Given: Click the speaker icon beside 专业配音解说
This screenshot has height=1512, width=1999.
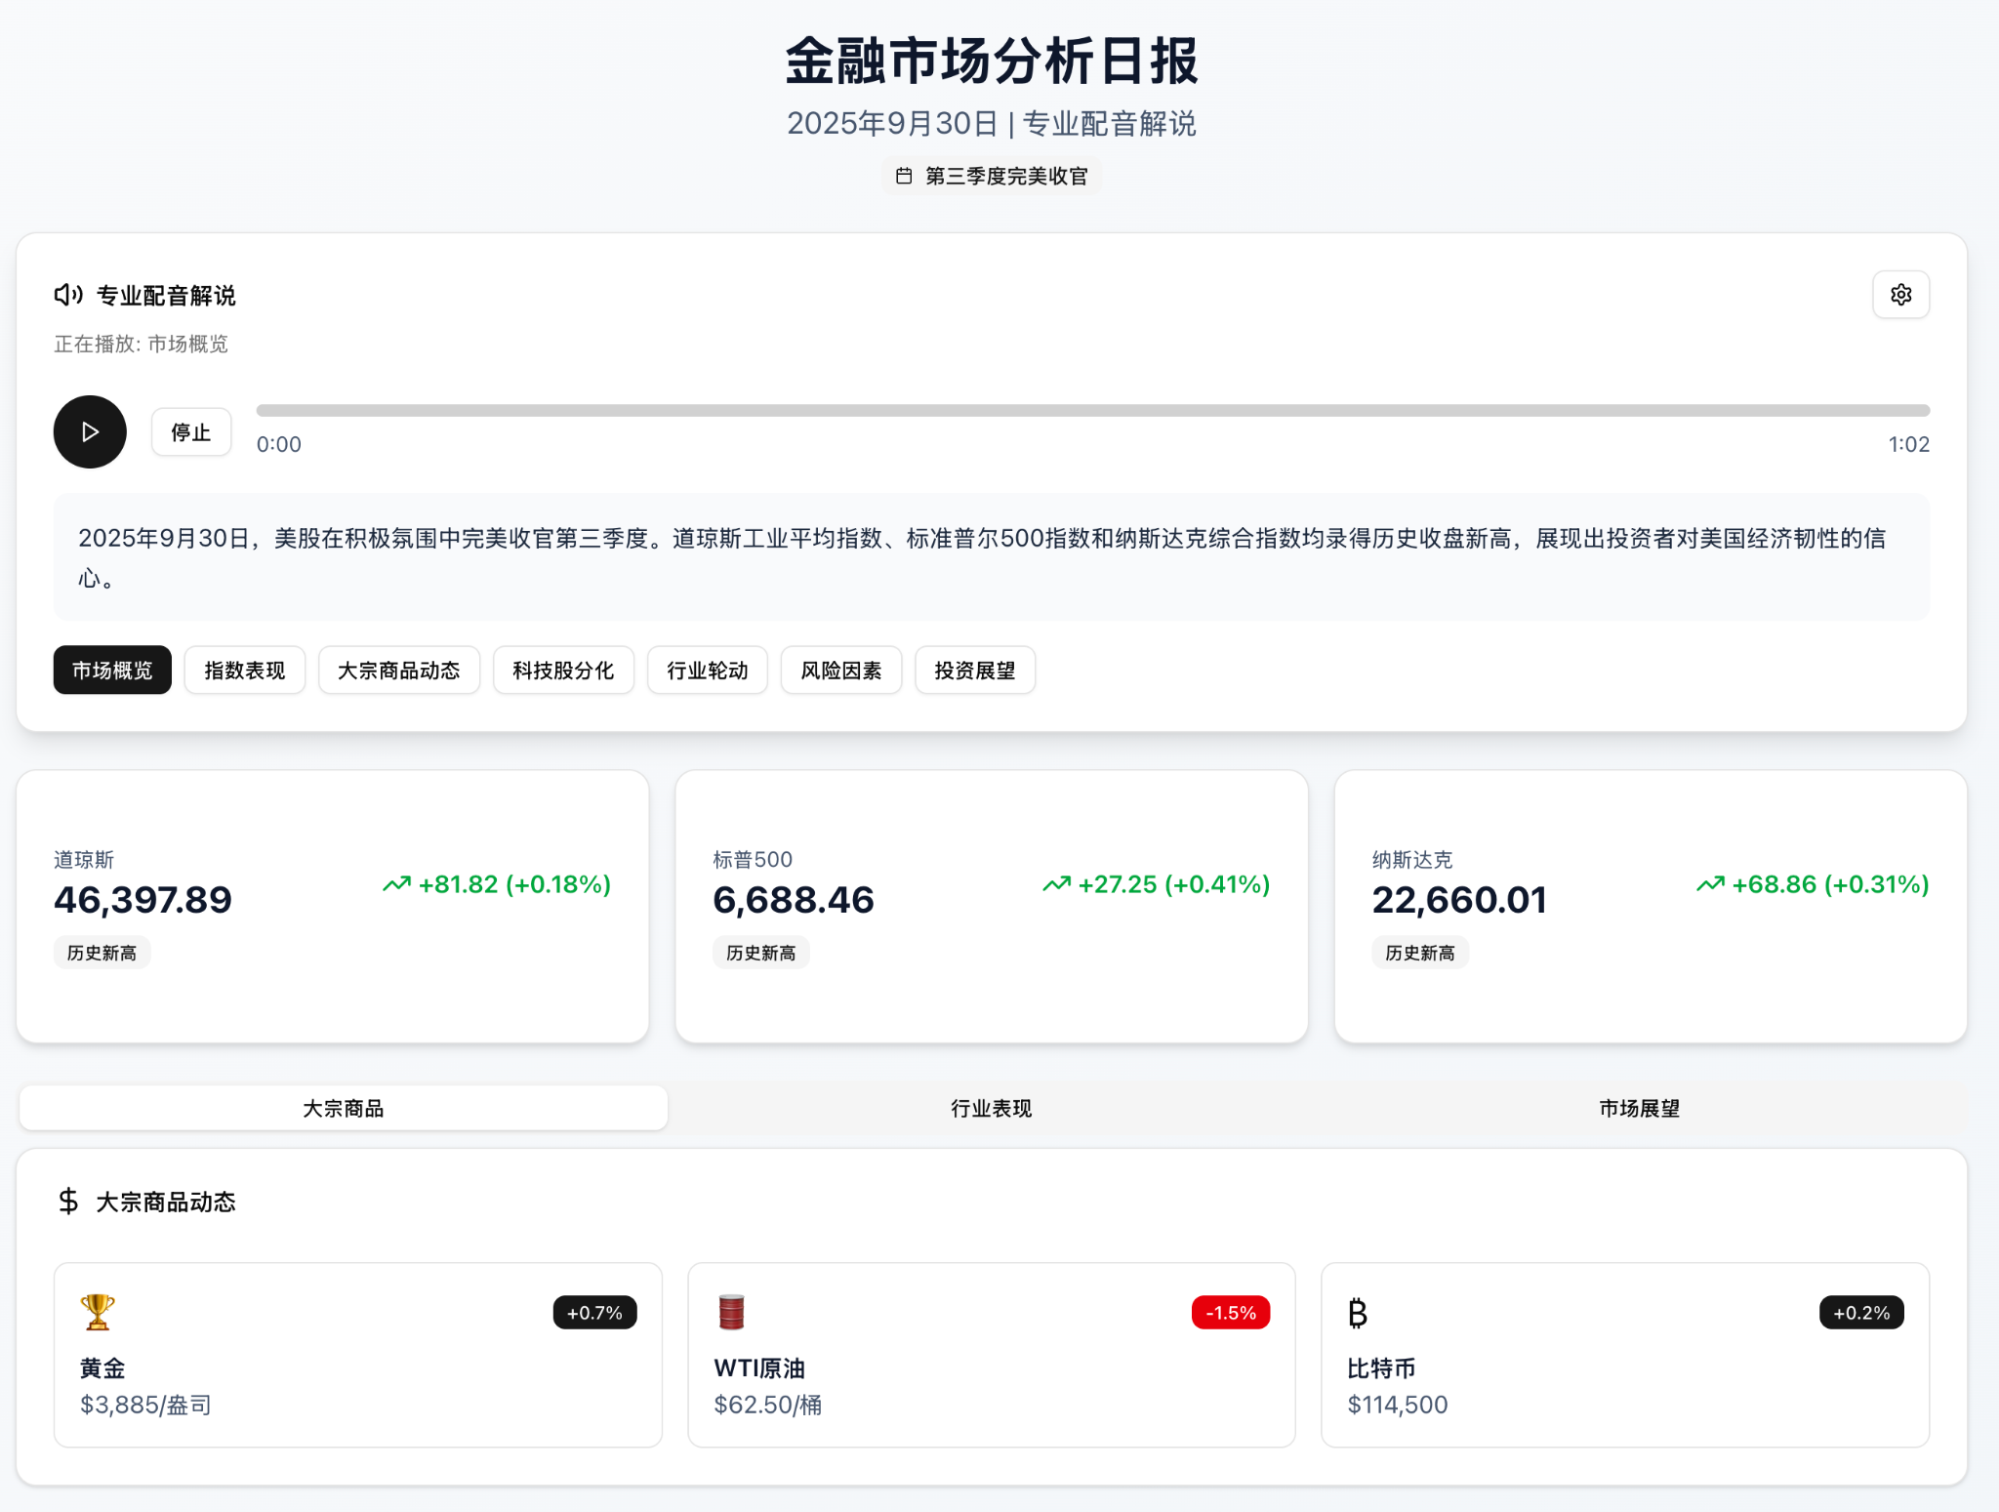Looking at the screenshot, I should (x=66, y=295).
